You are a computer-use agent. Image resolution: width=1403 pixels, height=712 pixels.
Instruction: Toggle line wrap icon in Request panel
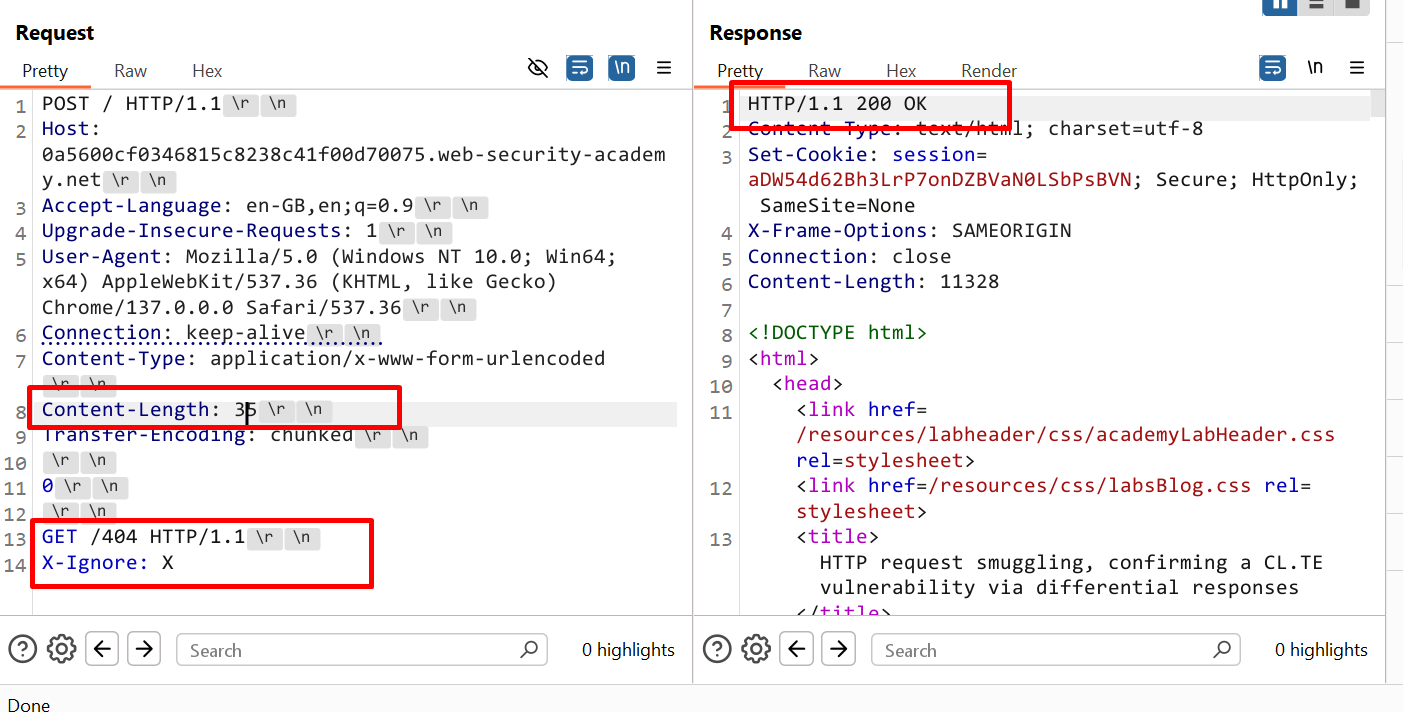pyautogui.click(x=580, y=68)
